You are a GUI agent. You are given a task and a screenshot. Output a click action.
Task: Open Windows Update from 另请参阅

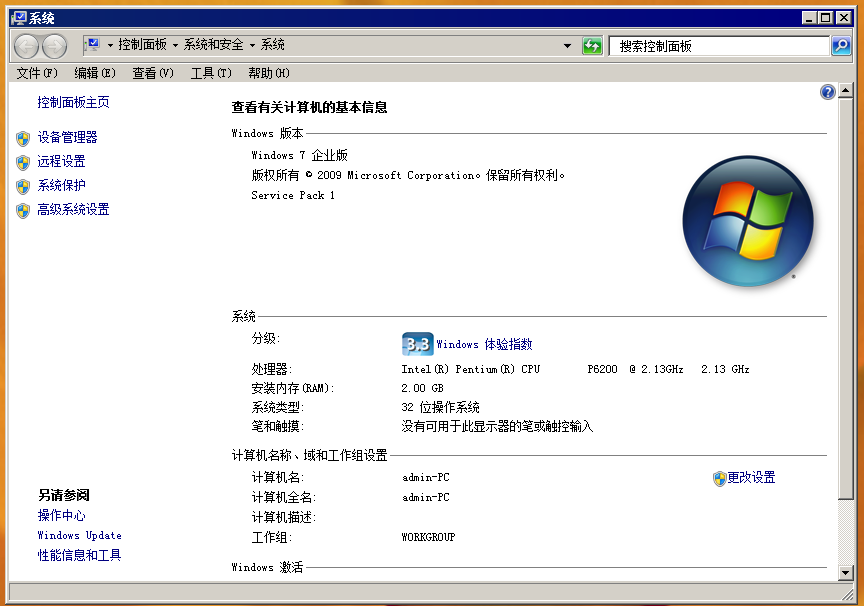78,535
